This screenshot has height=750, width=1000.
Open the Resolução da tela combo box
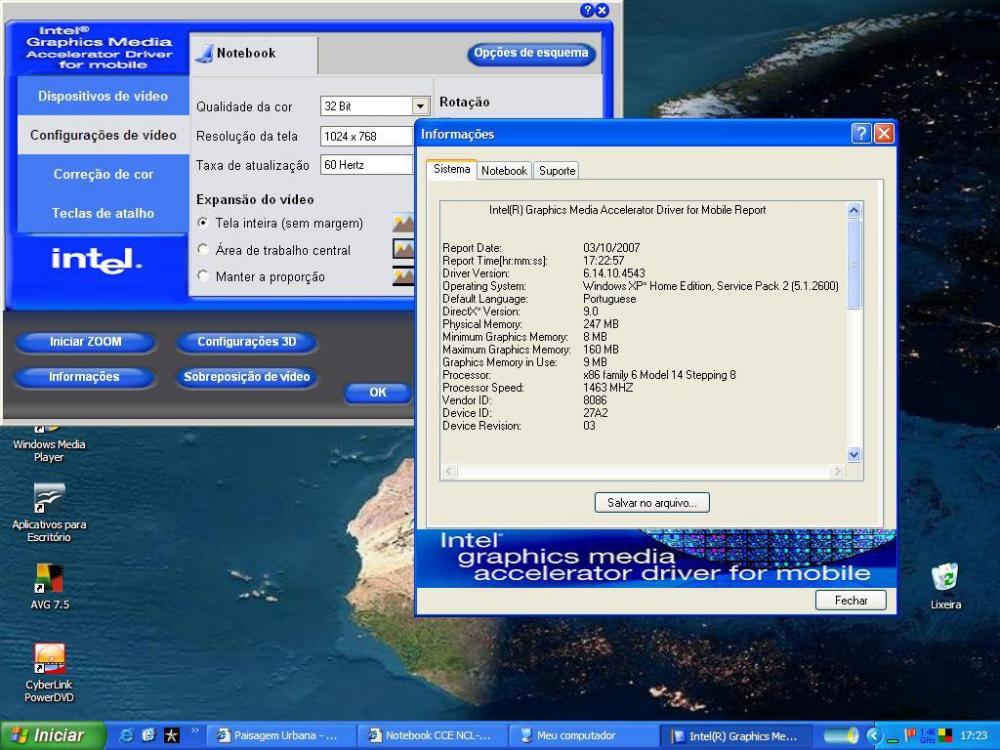tap(367, 136)
